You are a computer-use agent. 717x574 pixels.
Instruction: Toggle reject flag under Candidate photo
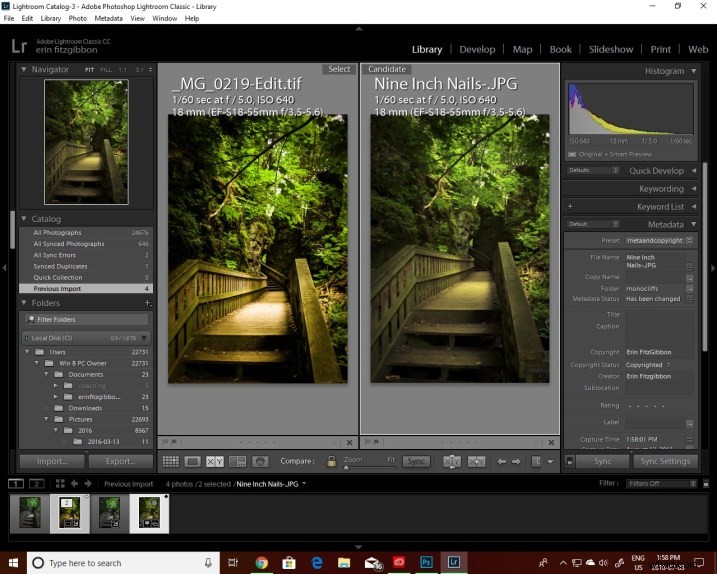point(376,442)
